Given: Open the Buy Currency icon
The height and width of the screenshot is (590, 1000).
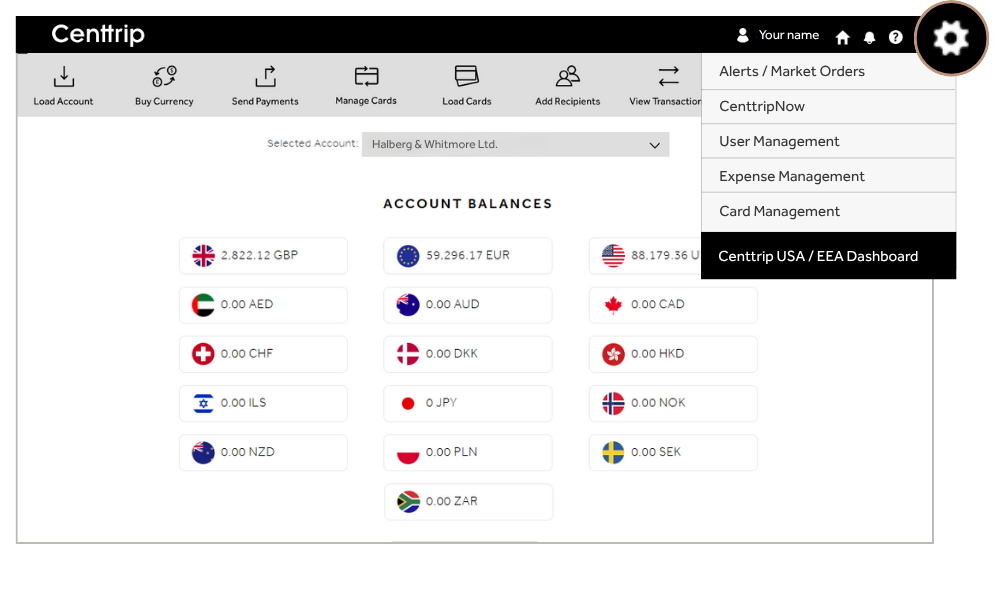Looking at the screenshot, I should click(x=164, y=77).
